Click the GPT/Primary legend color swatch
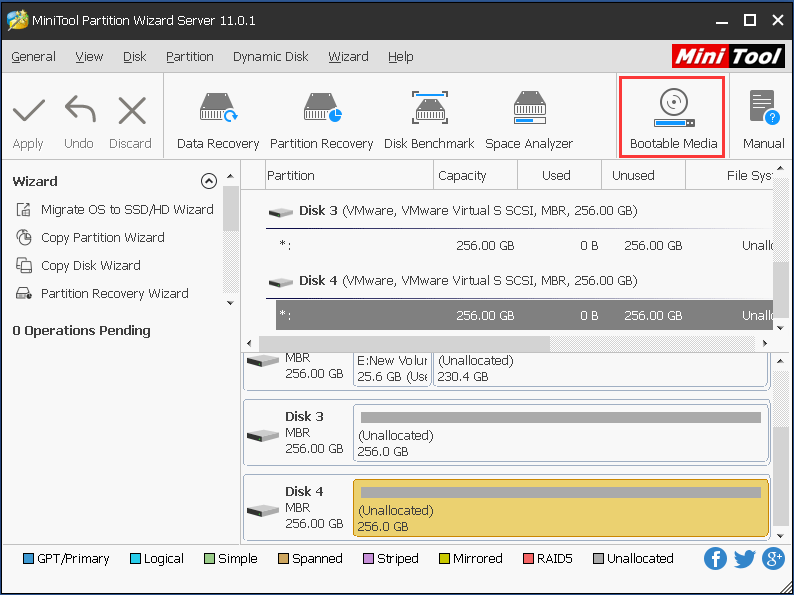This screenshot has height=595, width=794. pos(28,559)
